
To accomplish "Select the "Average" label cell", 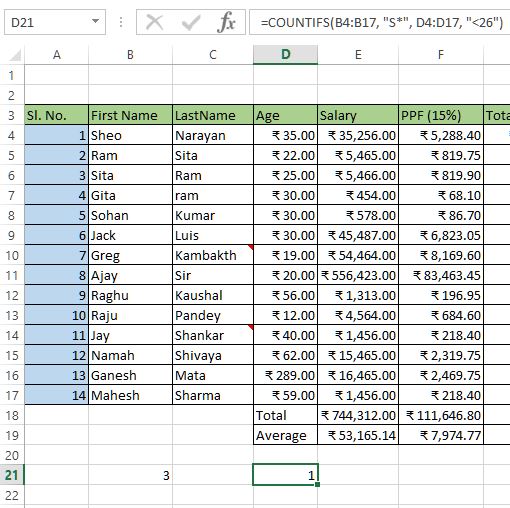I will tap(285, 435).
